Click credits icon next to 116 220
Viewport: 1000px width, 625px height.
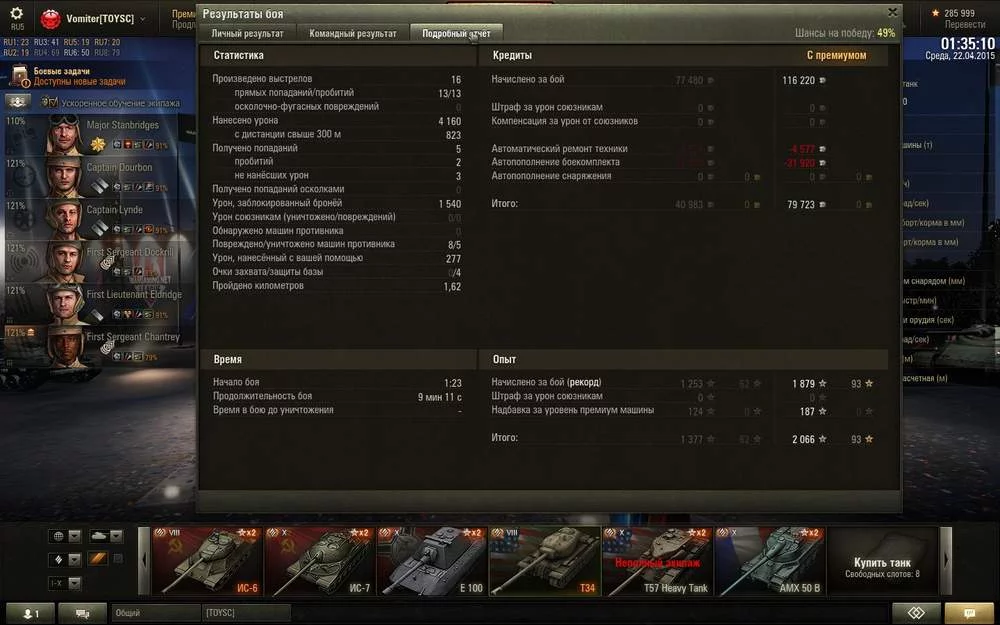pyautogui.click(x=823, y=80)
